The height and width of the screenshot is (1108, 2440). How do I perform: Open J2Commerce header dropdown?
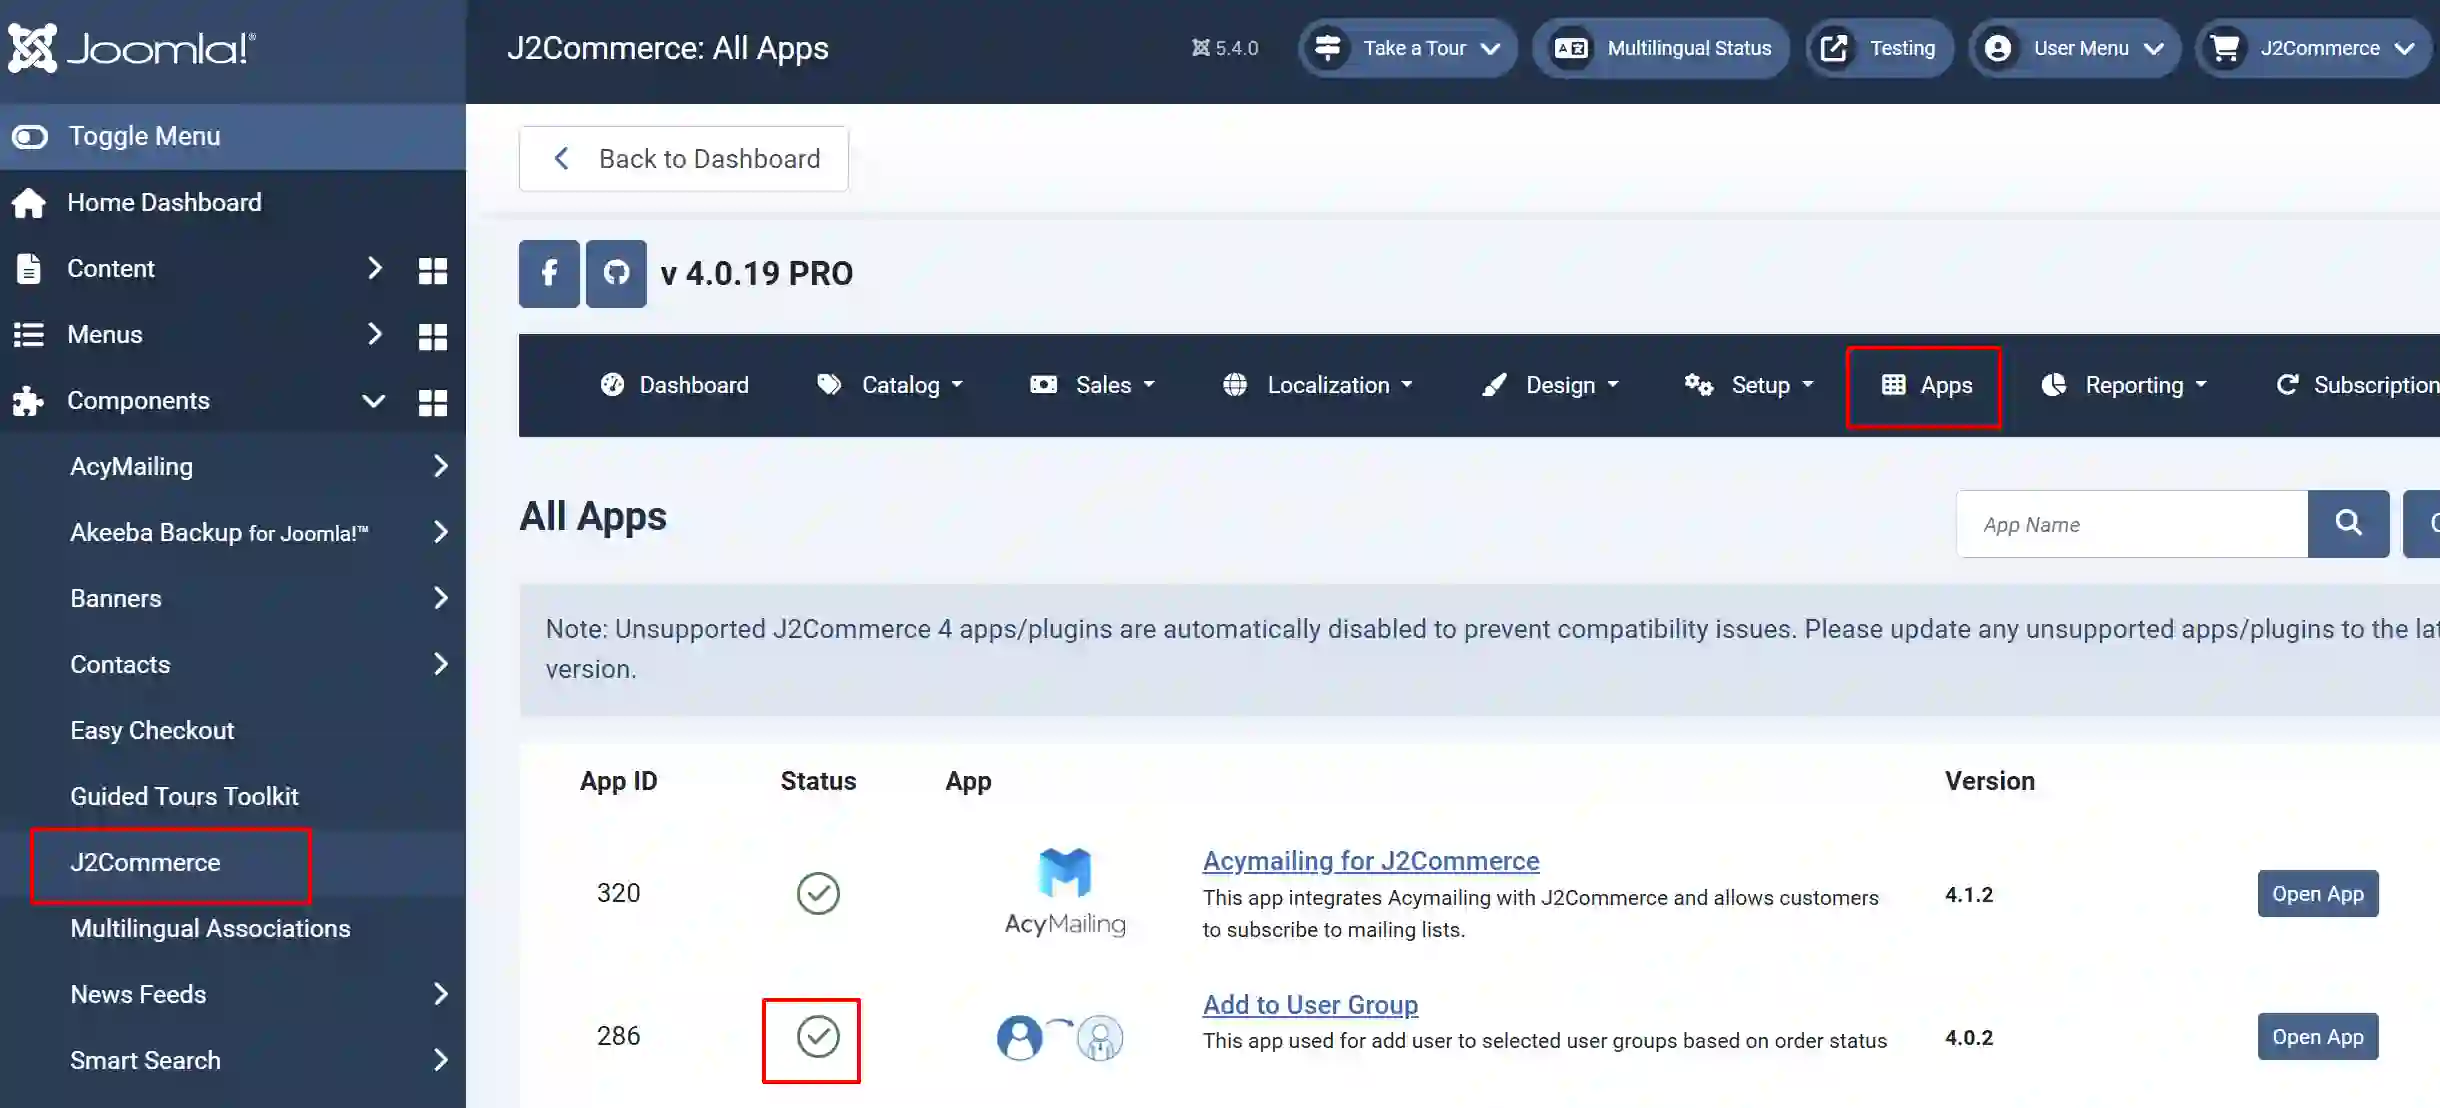tap(2314, 48)
